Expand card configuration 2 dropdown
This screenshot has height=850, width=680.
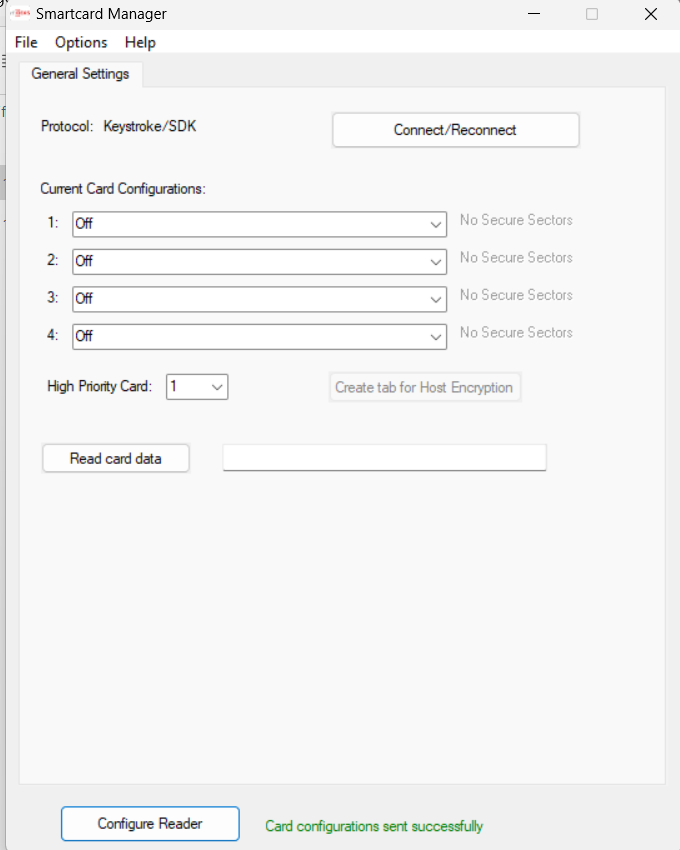click(x=436, y=261)
